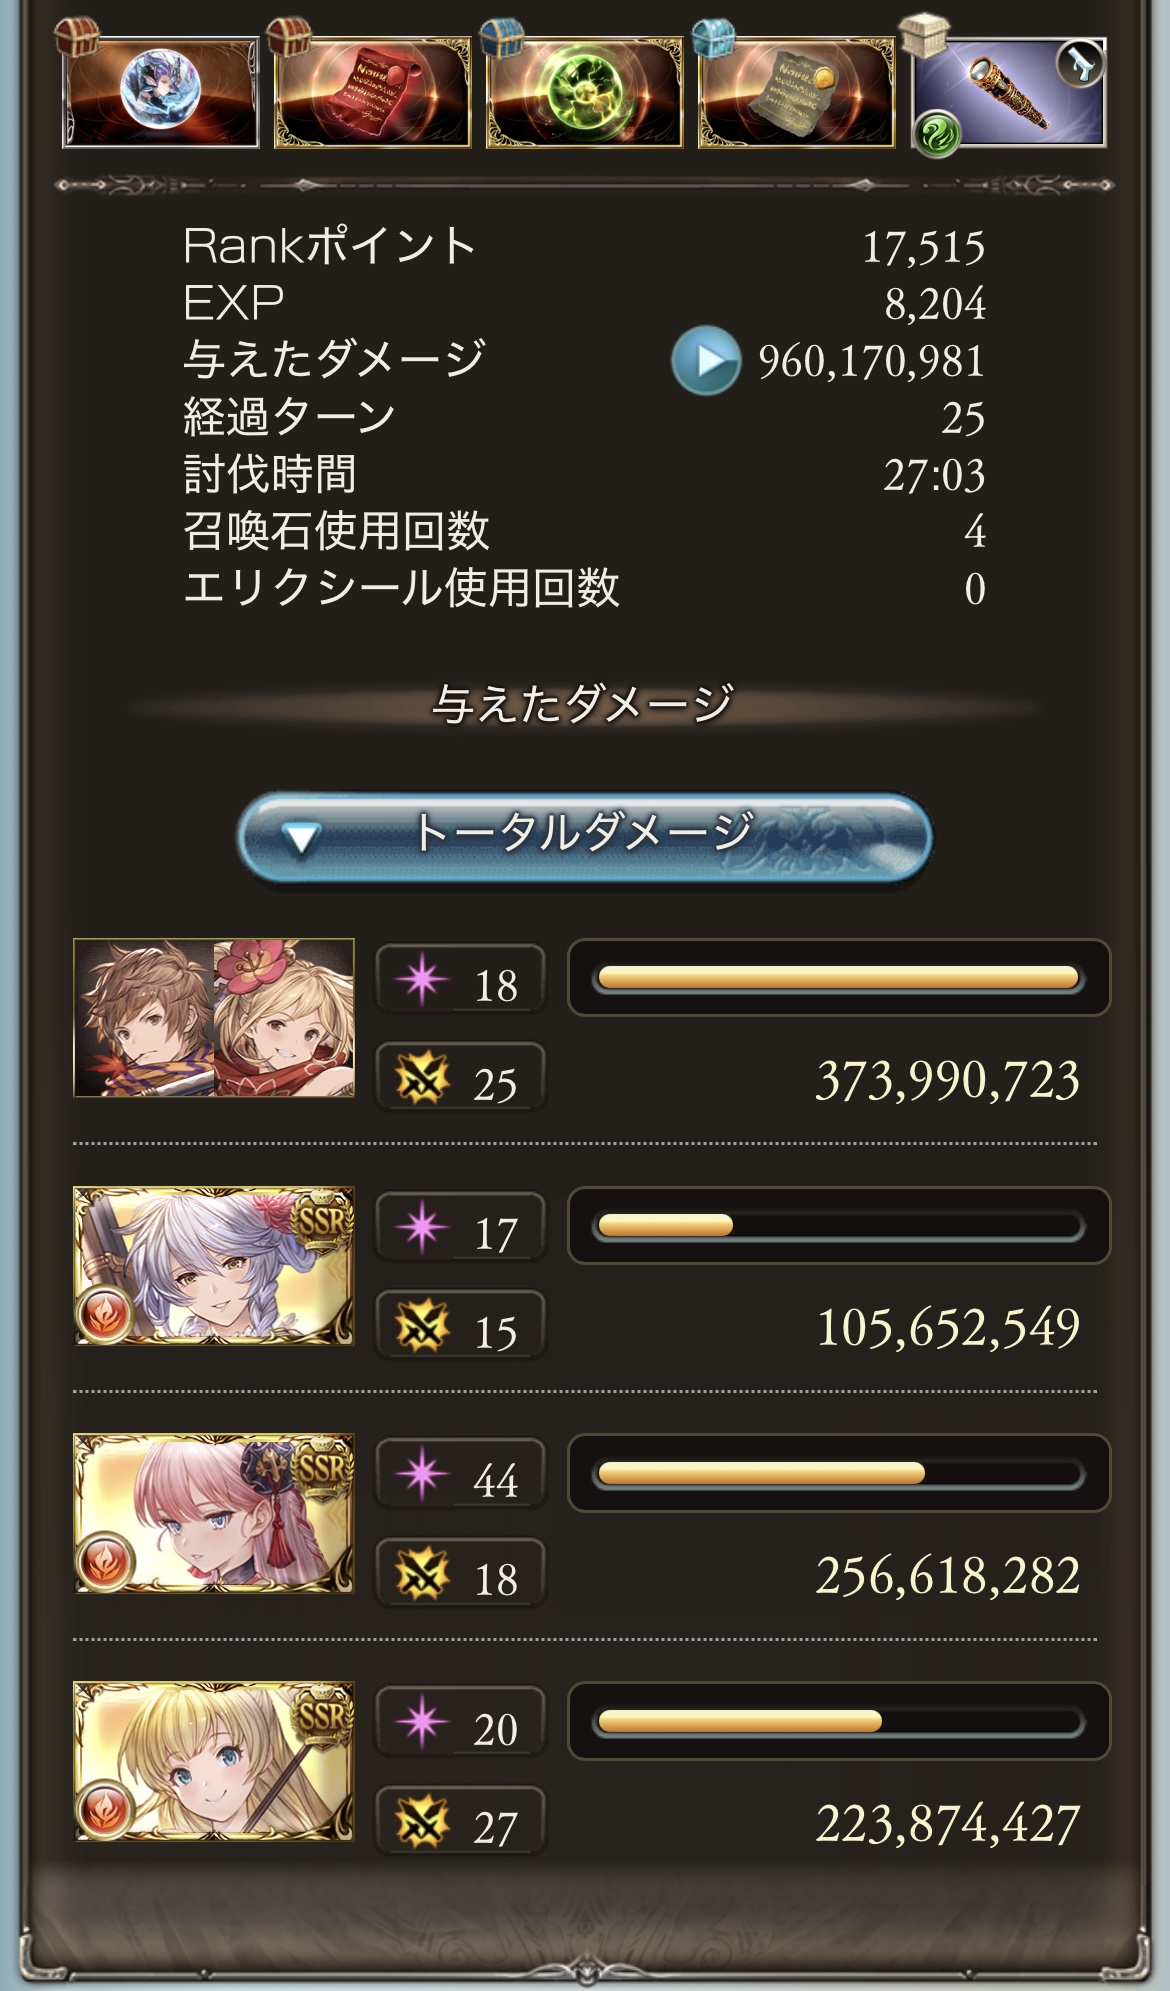The image size is (1170, 1991).
Task: Select the main character duo portrait
Action: coord(214,1018)
